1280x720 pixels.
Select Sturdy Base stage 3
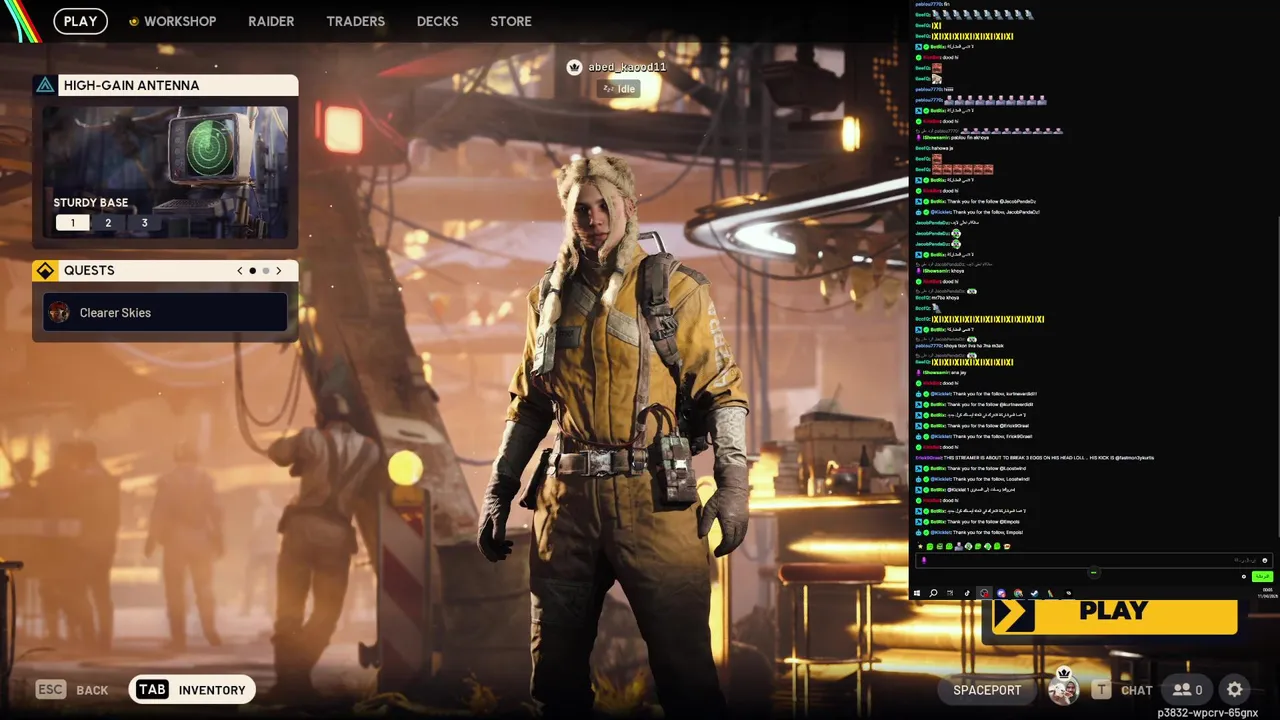tap(144, 223)
